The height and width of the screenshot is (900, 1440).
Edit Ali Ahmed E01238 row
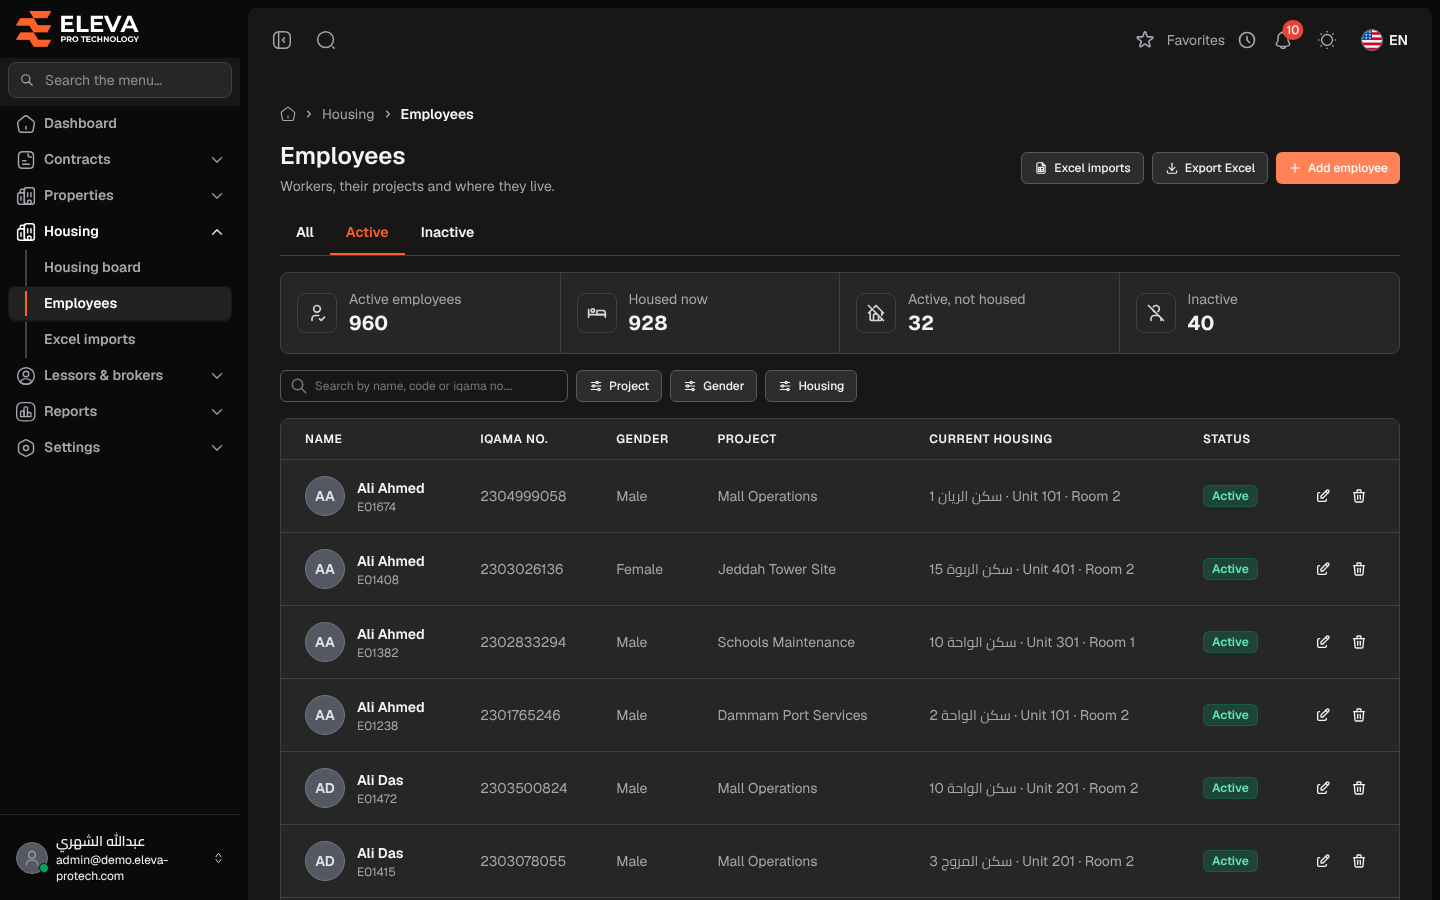(x=1323, y=715)
